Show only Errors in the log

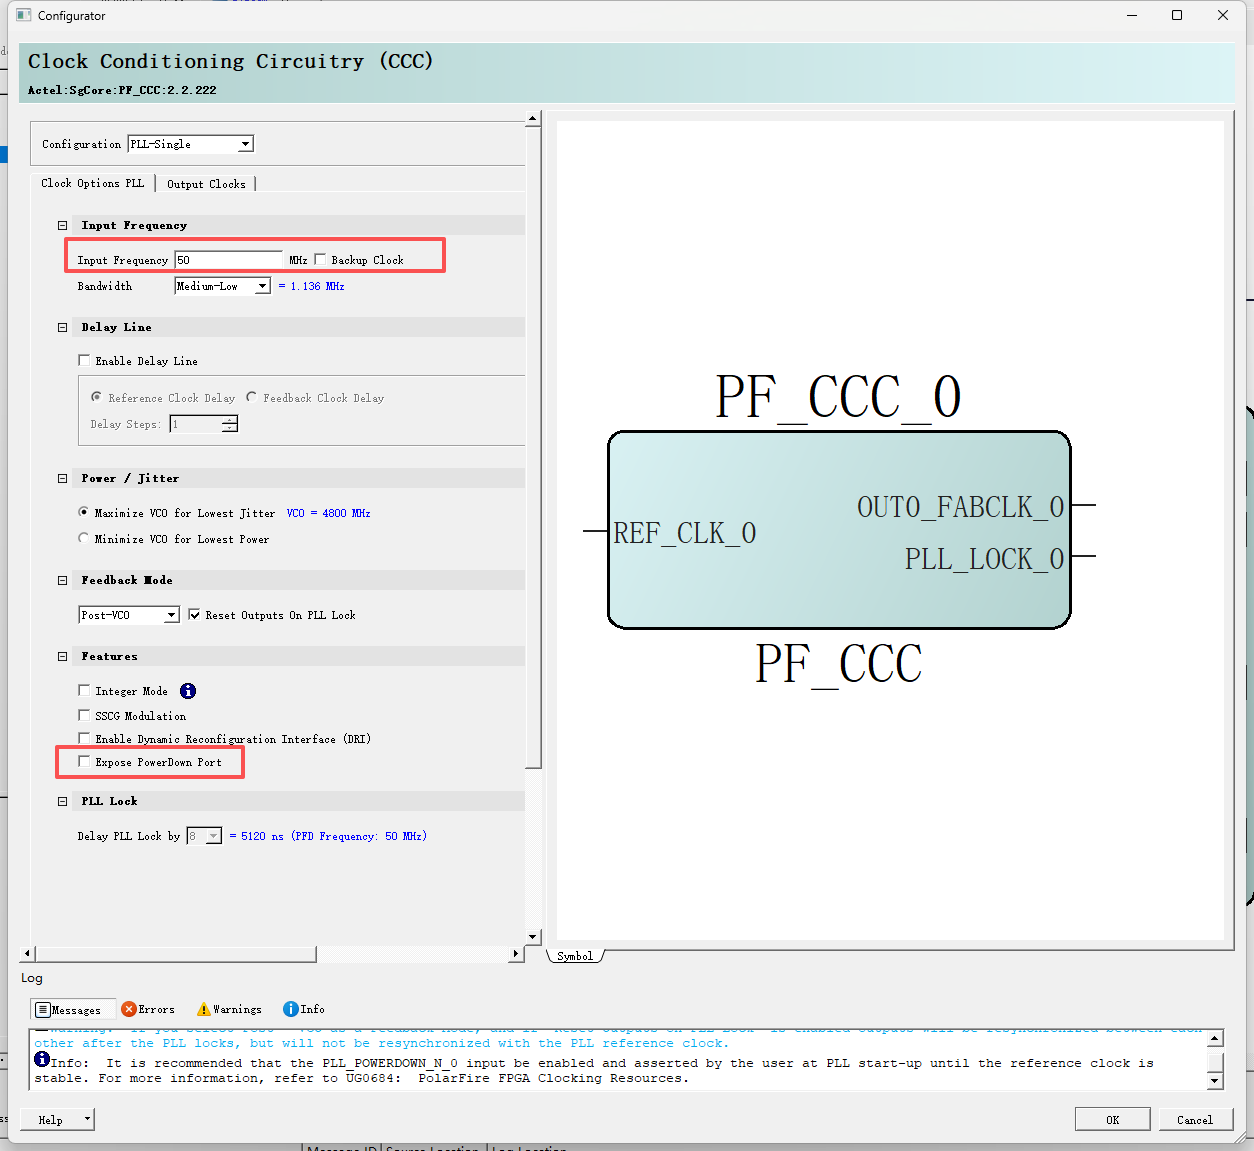click(x=148, y=1009)
